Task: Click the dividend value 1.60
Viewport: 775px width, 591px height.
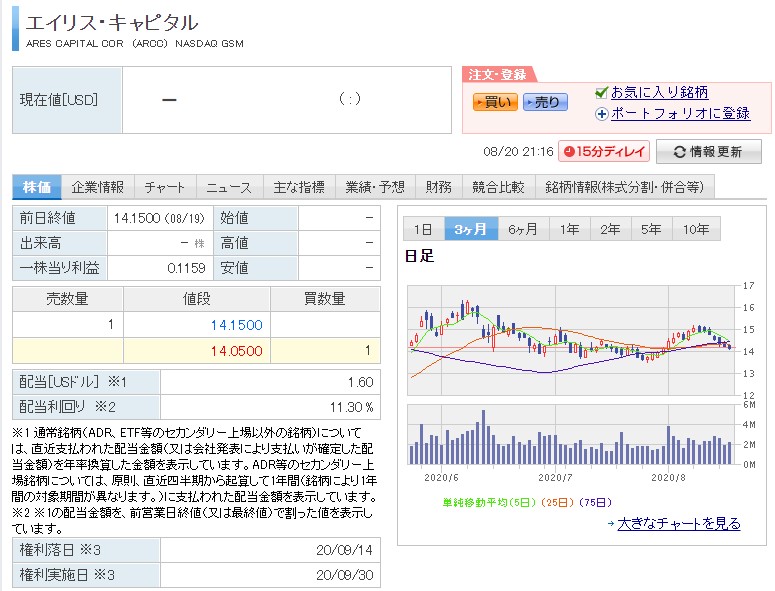Action: click(360, 382)
